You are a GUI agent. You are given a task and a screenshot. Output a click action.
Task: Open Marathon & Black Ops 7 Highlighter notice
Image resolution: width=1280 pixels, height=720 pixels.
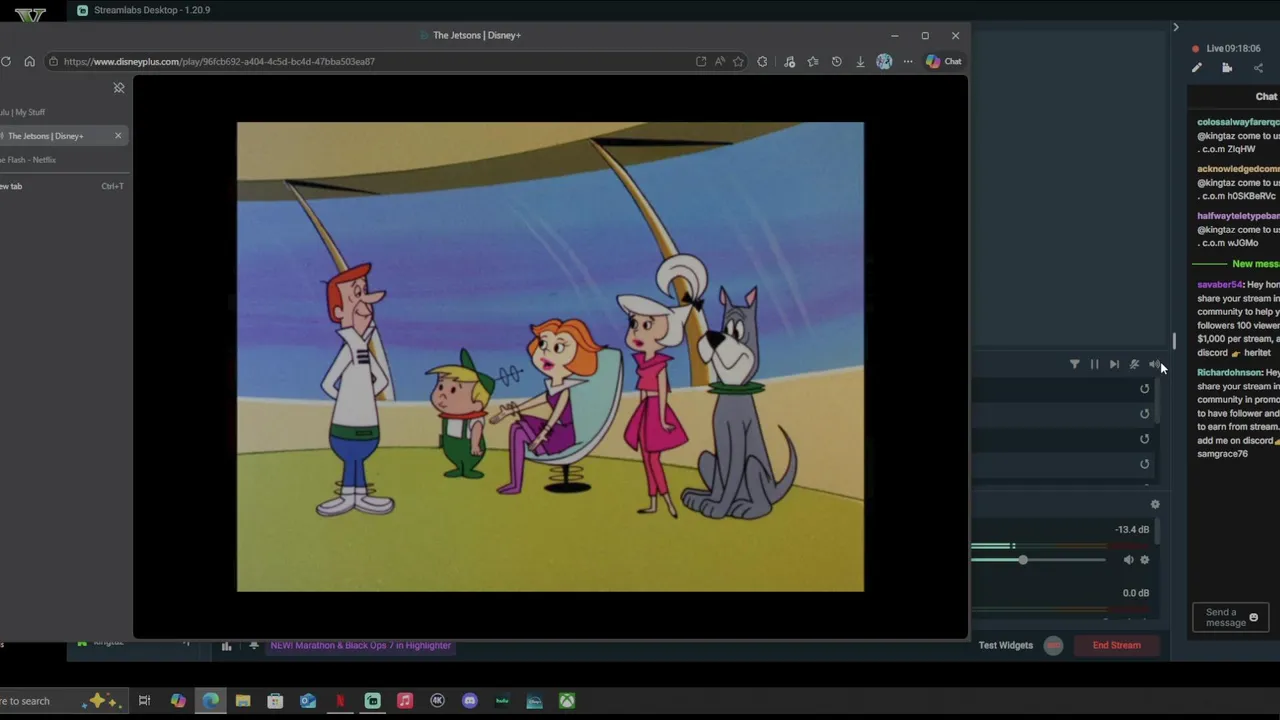[x=361, y=646]
